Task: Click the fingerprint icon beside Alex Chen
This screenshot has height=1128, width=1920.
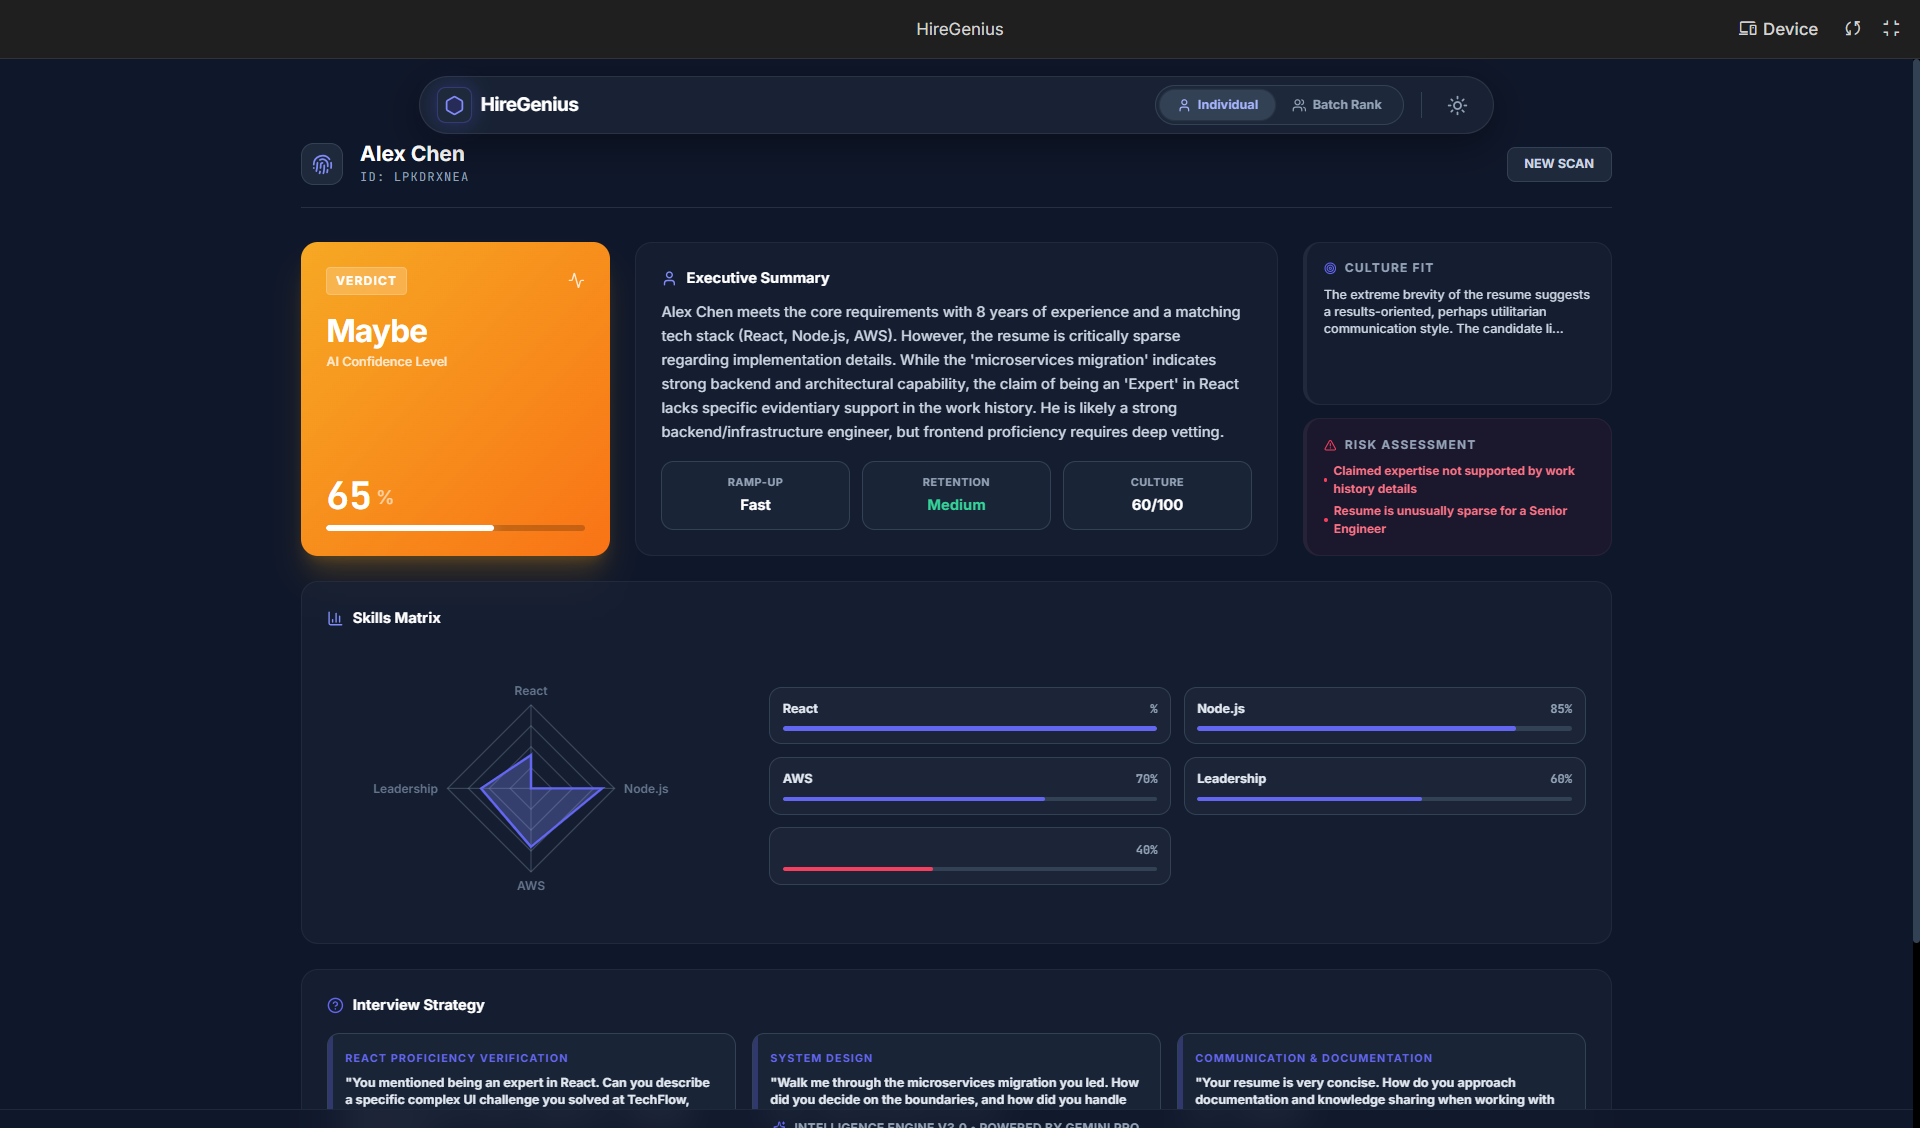Action: pos(322,164)
